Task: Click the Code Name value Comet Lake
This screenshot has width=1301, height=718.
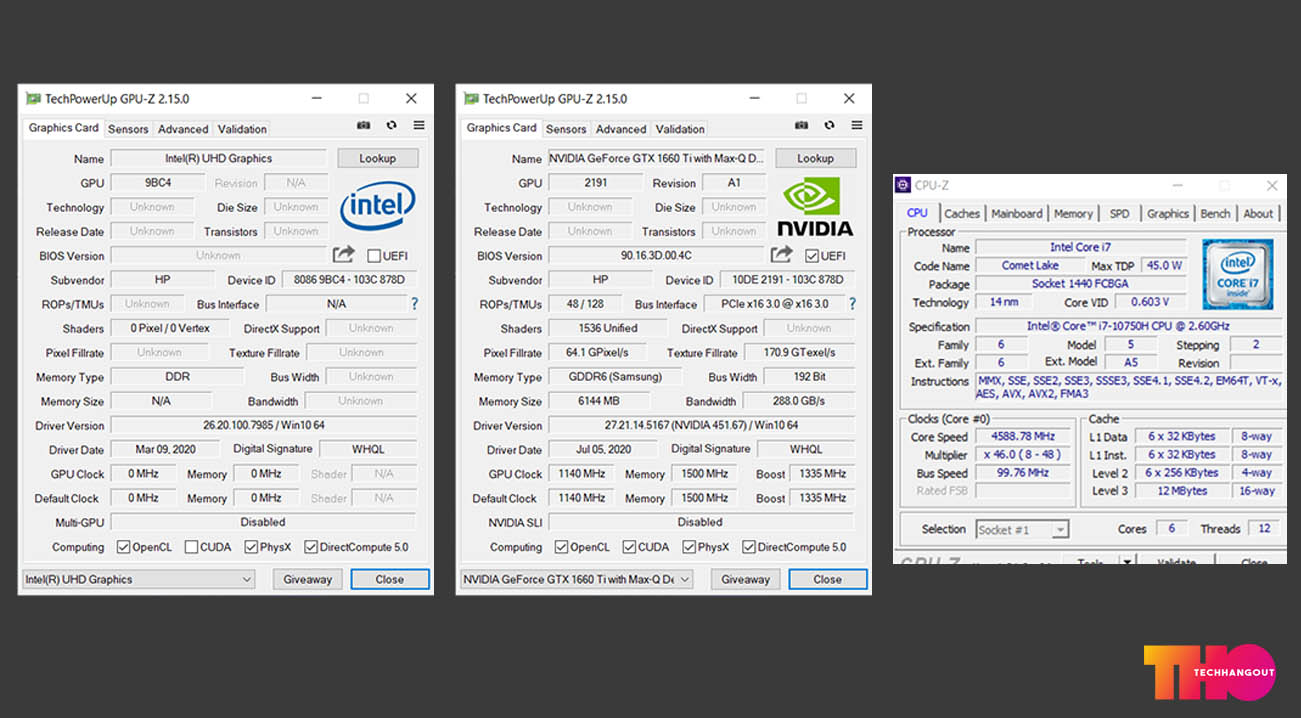Action: click(1030, 266)
